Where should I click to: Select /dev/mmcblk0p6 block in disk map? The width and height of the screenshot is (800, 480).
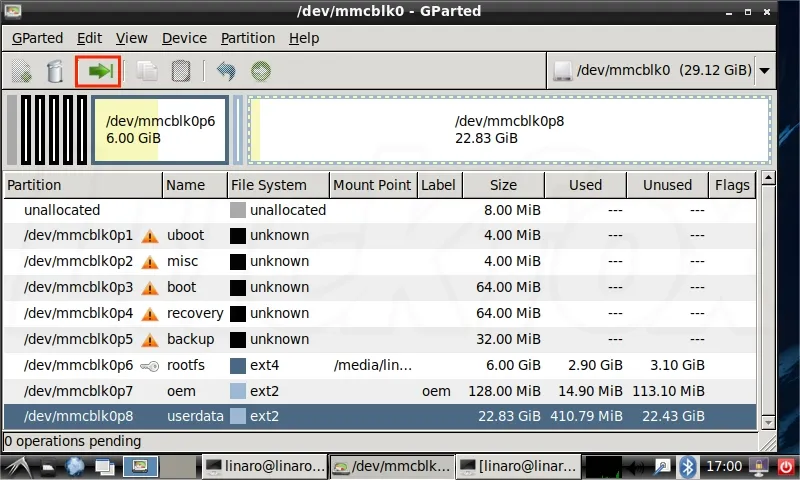[160, 130]
